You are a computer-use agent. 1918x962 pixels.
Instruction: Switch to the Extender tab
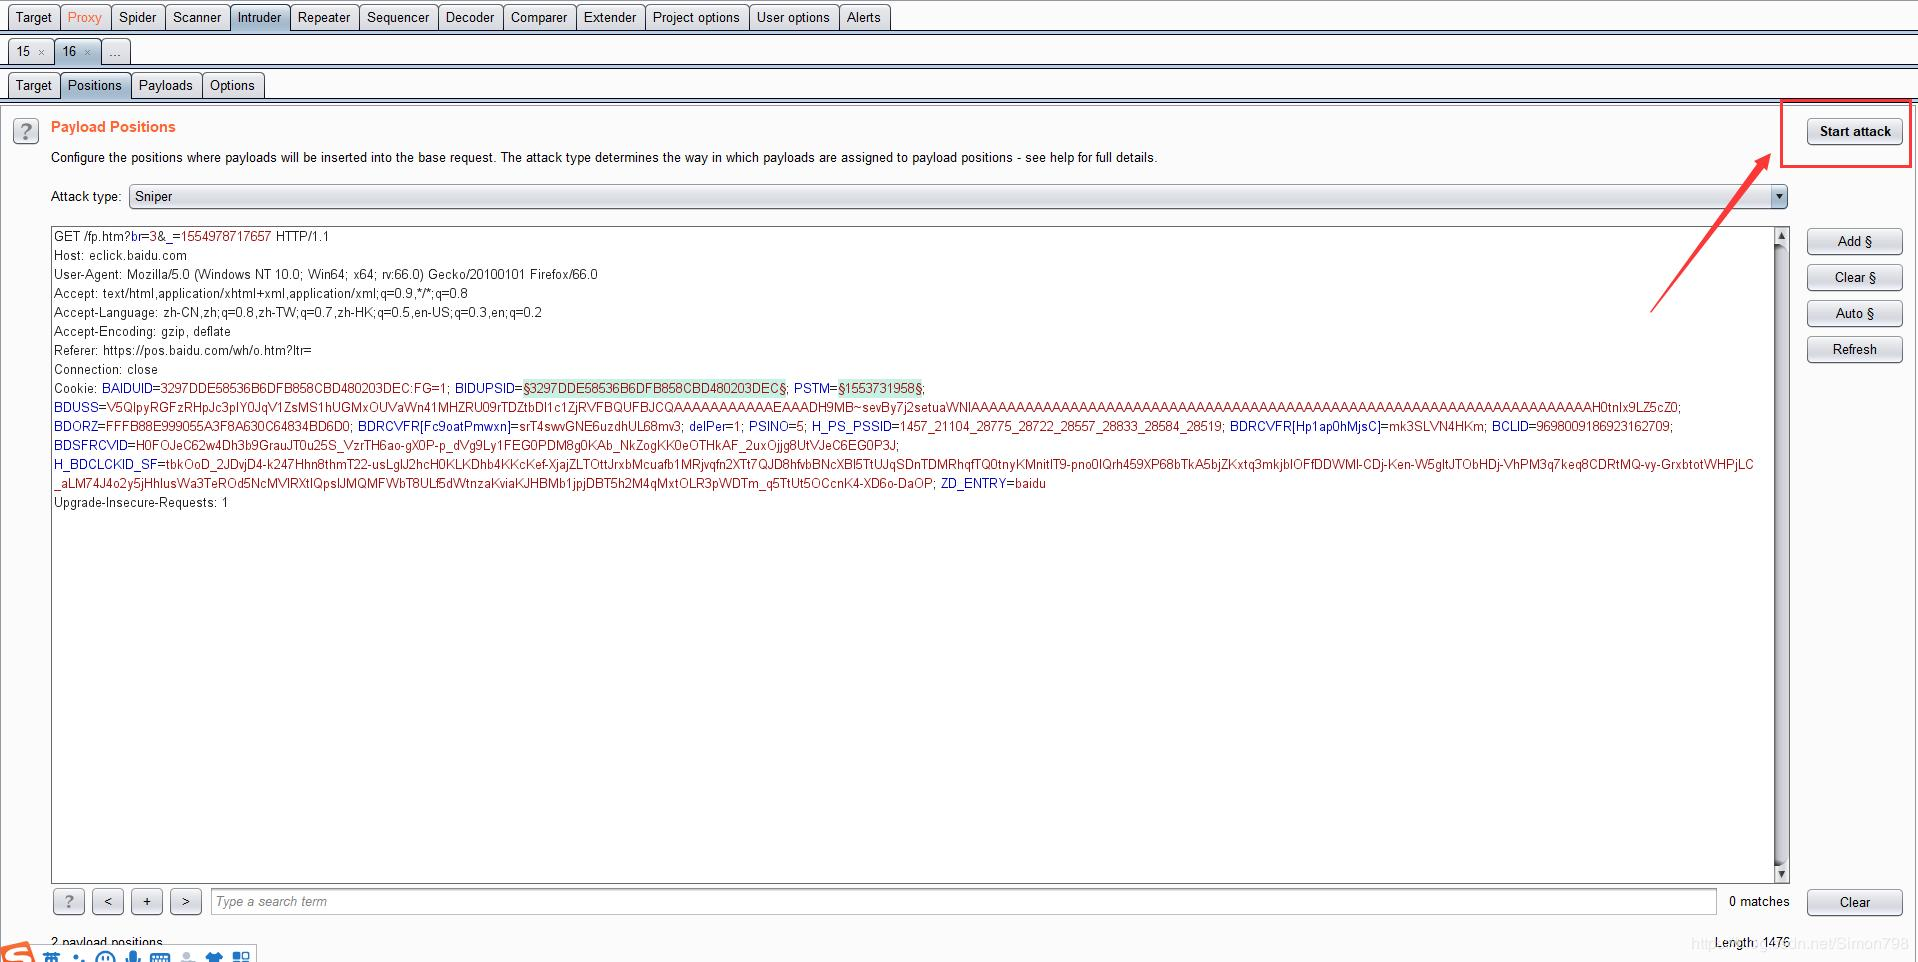(610, 17)
